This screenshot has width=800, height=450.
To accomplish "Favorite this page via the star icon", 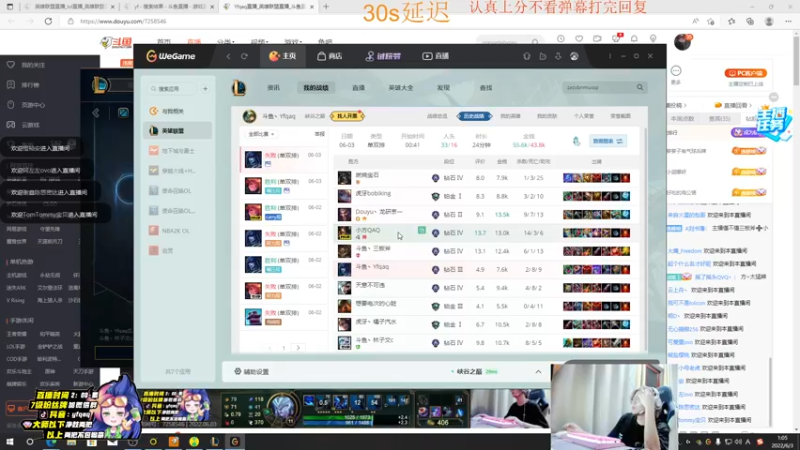I will pos(711,21).
